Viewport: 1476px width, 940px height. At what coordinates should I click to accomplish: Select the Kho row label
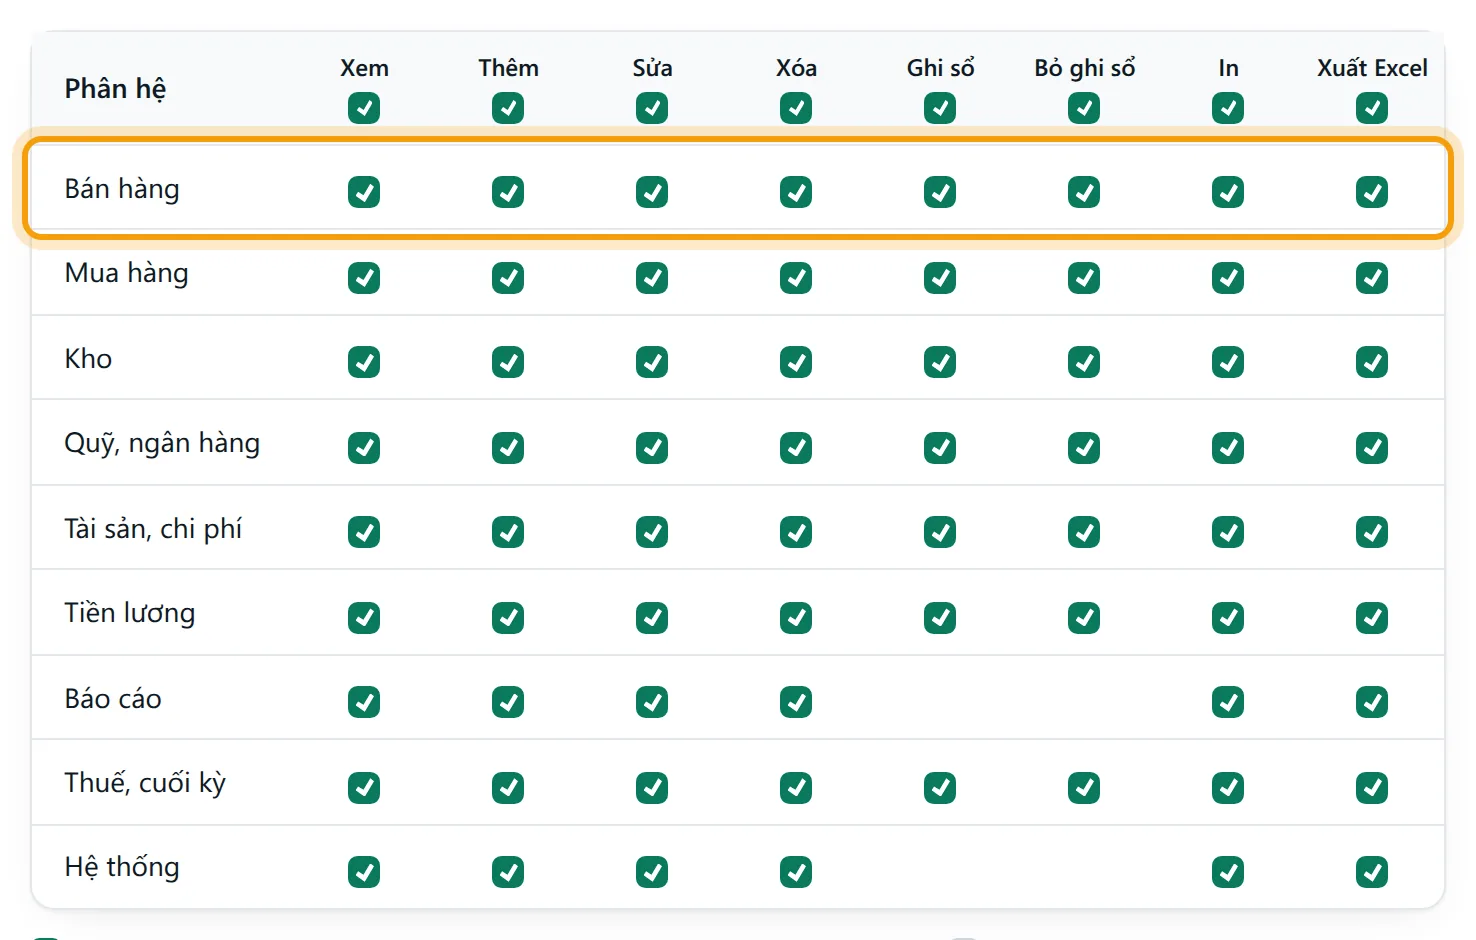pos(88,359)
